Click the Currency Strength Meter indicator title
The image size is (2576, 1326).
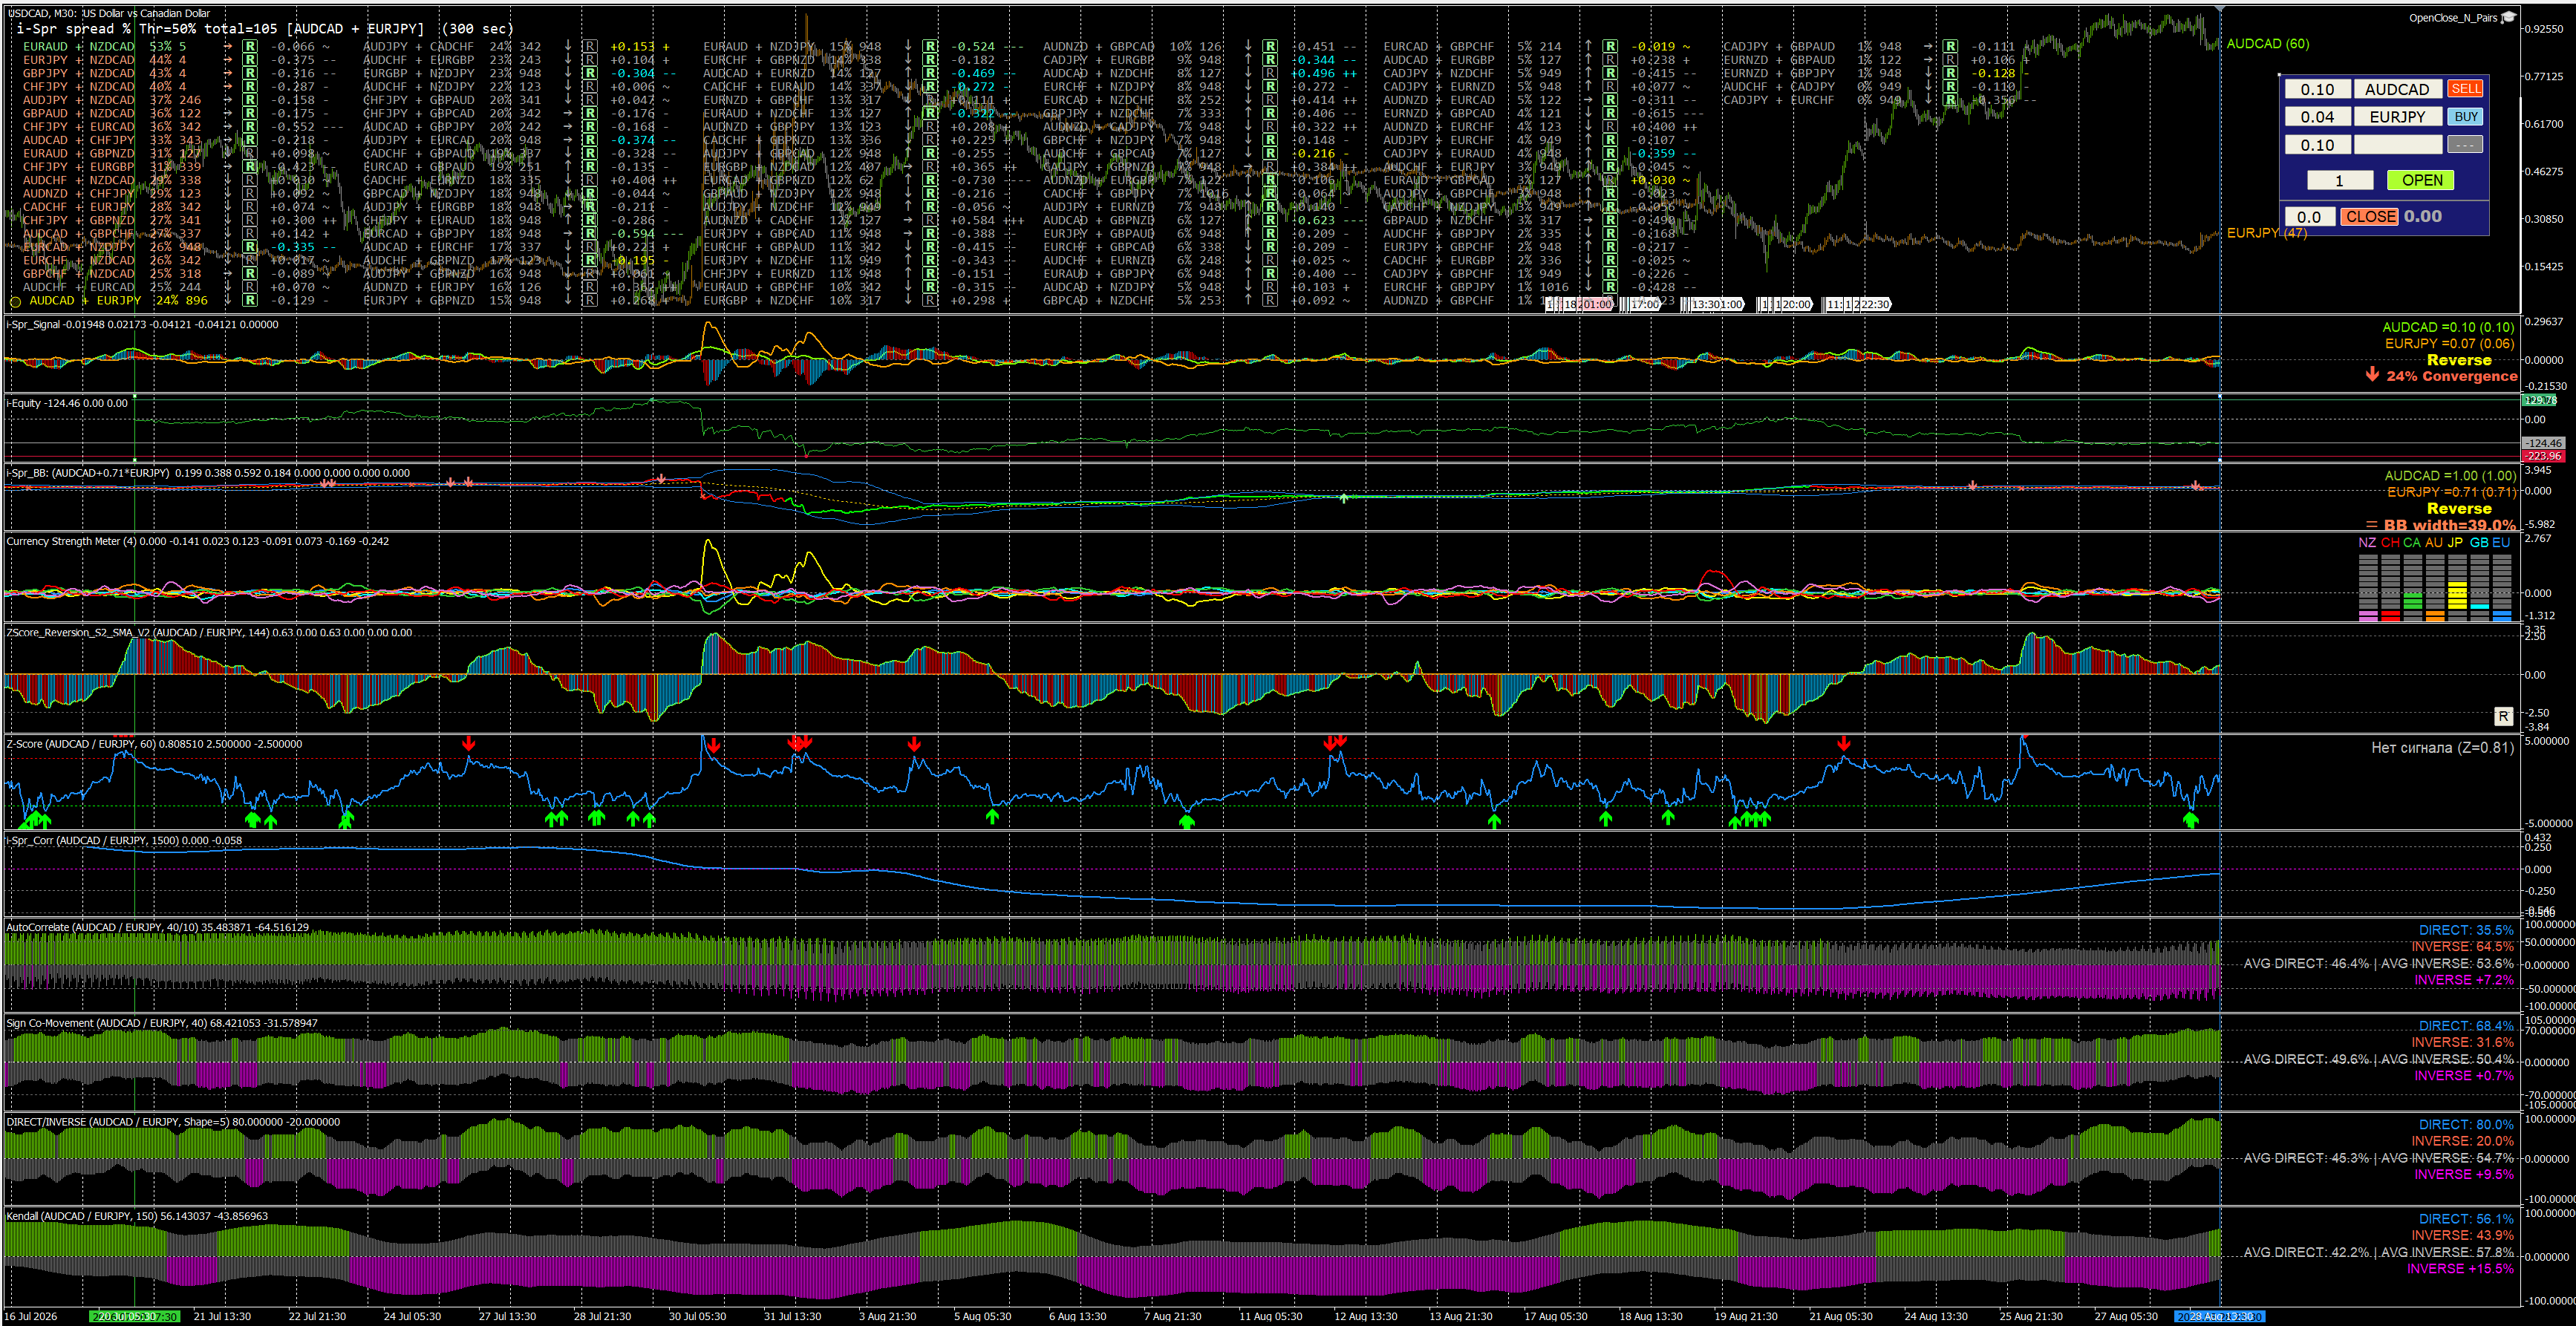198,542
